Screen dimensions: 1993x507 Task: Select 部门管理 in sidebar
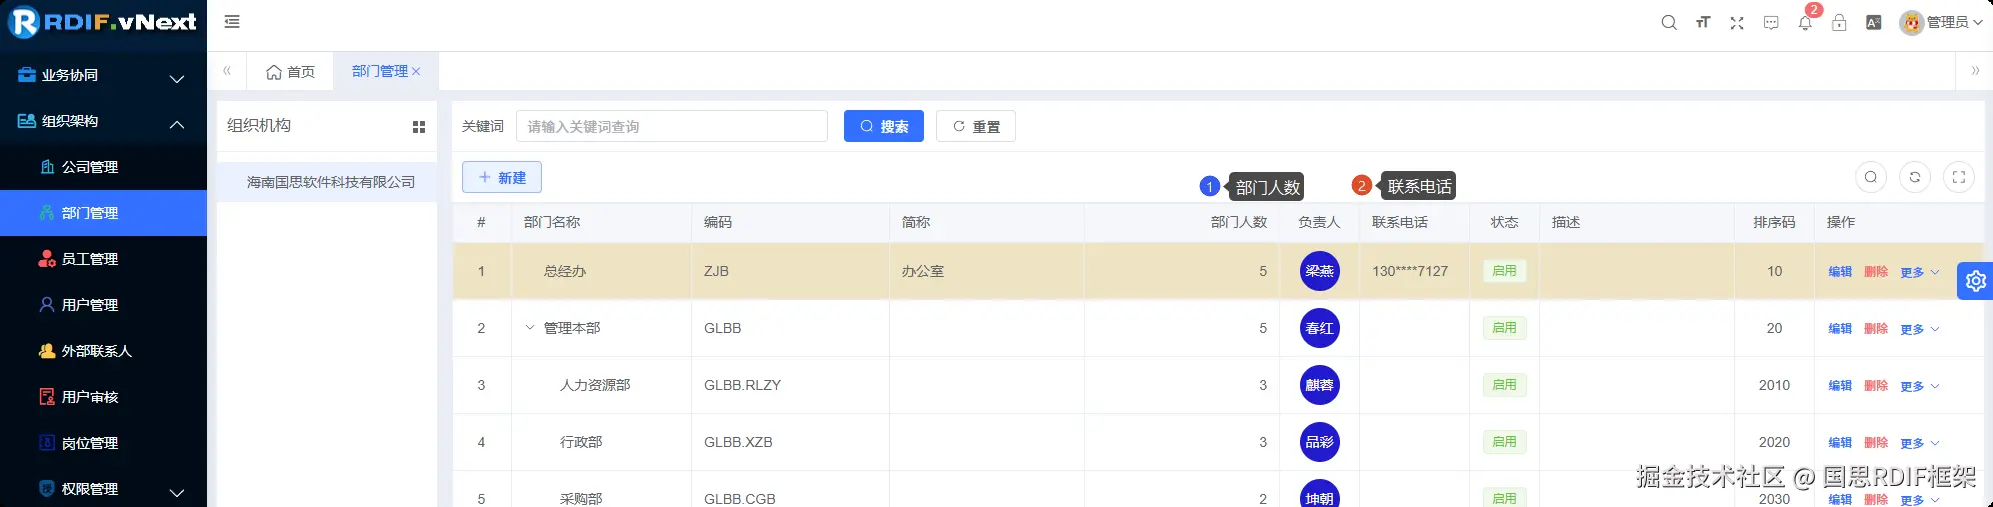pyautogui.click(x=103, y=213)
